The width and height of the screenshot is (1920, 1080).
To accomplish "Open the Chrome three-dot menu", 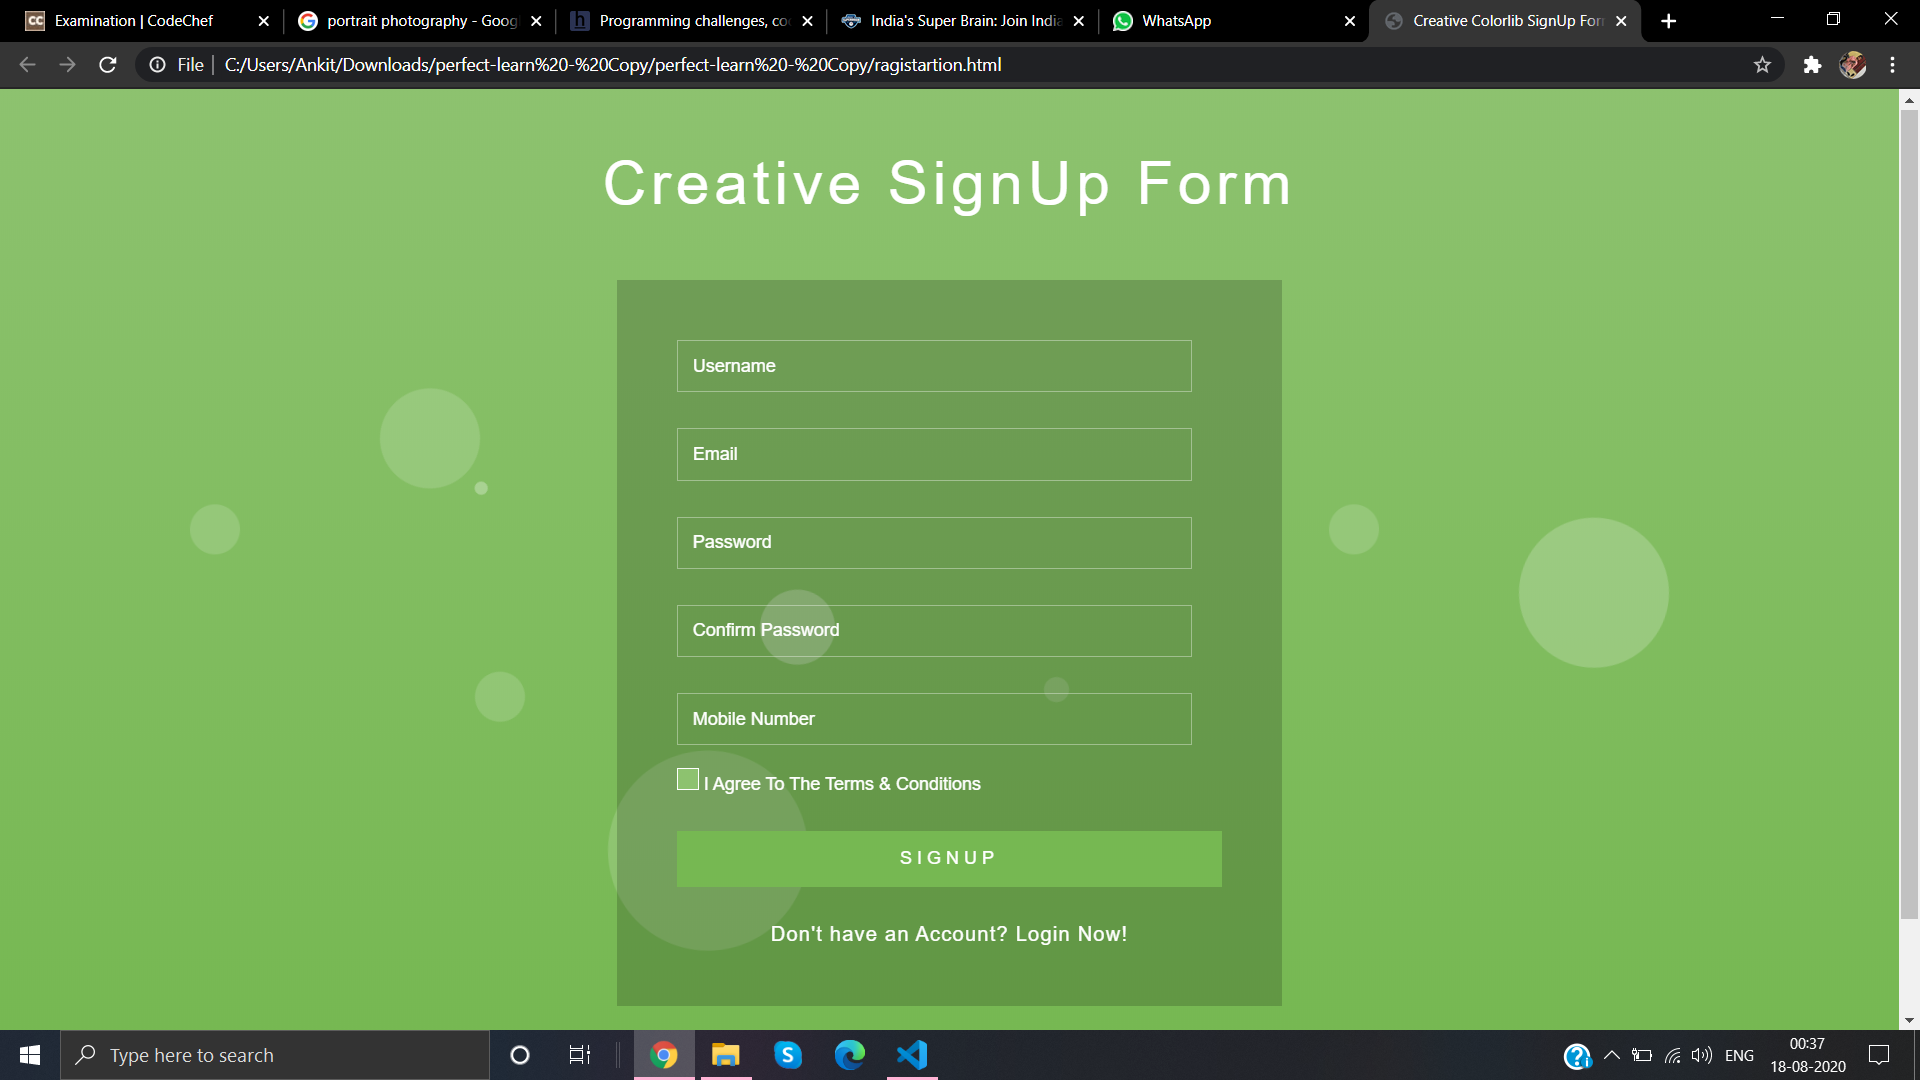I will click(x=1892, y=65).
